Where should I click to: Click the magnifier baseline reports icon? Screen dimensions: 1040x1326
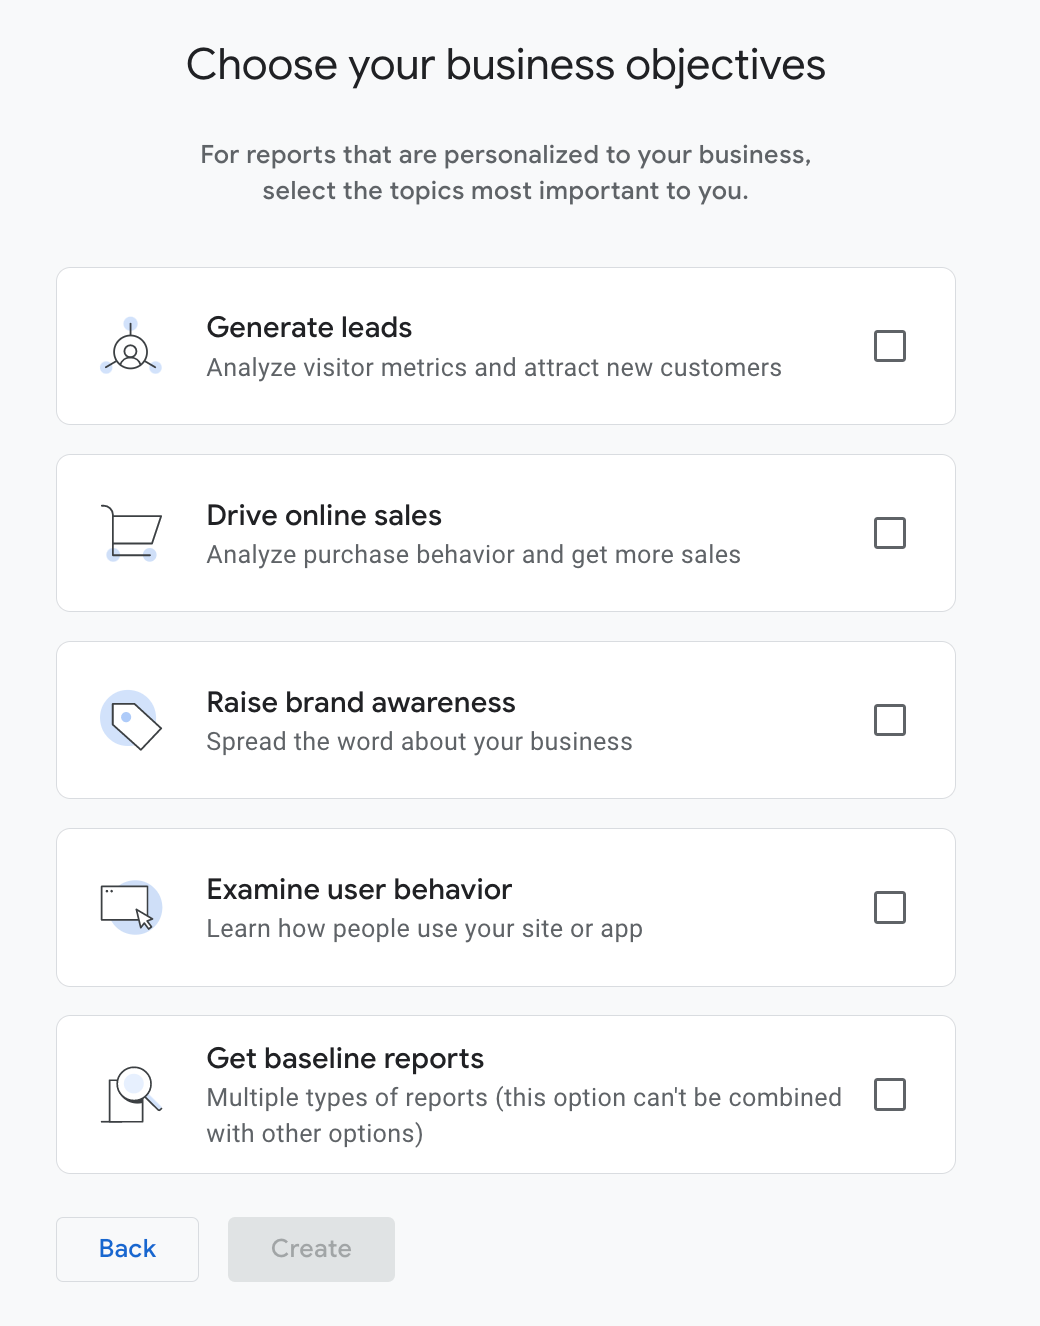coord(131,1094)
